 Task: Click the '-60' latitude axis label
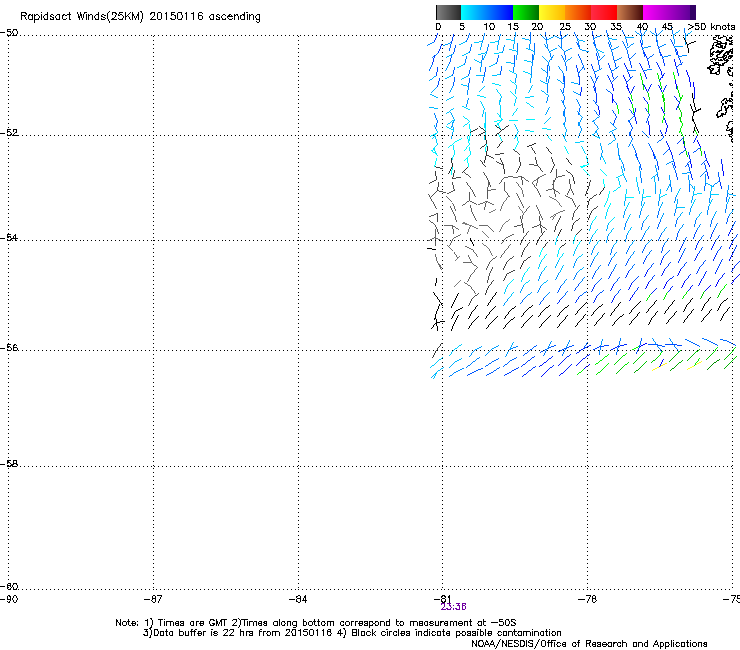pos(9,586)
